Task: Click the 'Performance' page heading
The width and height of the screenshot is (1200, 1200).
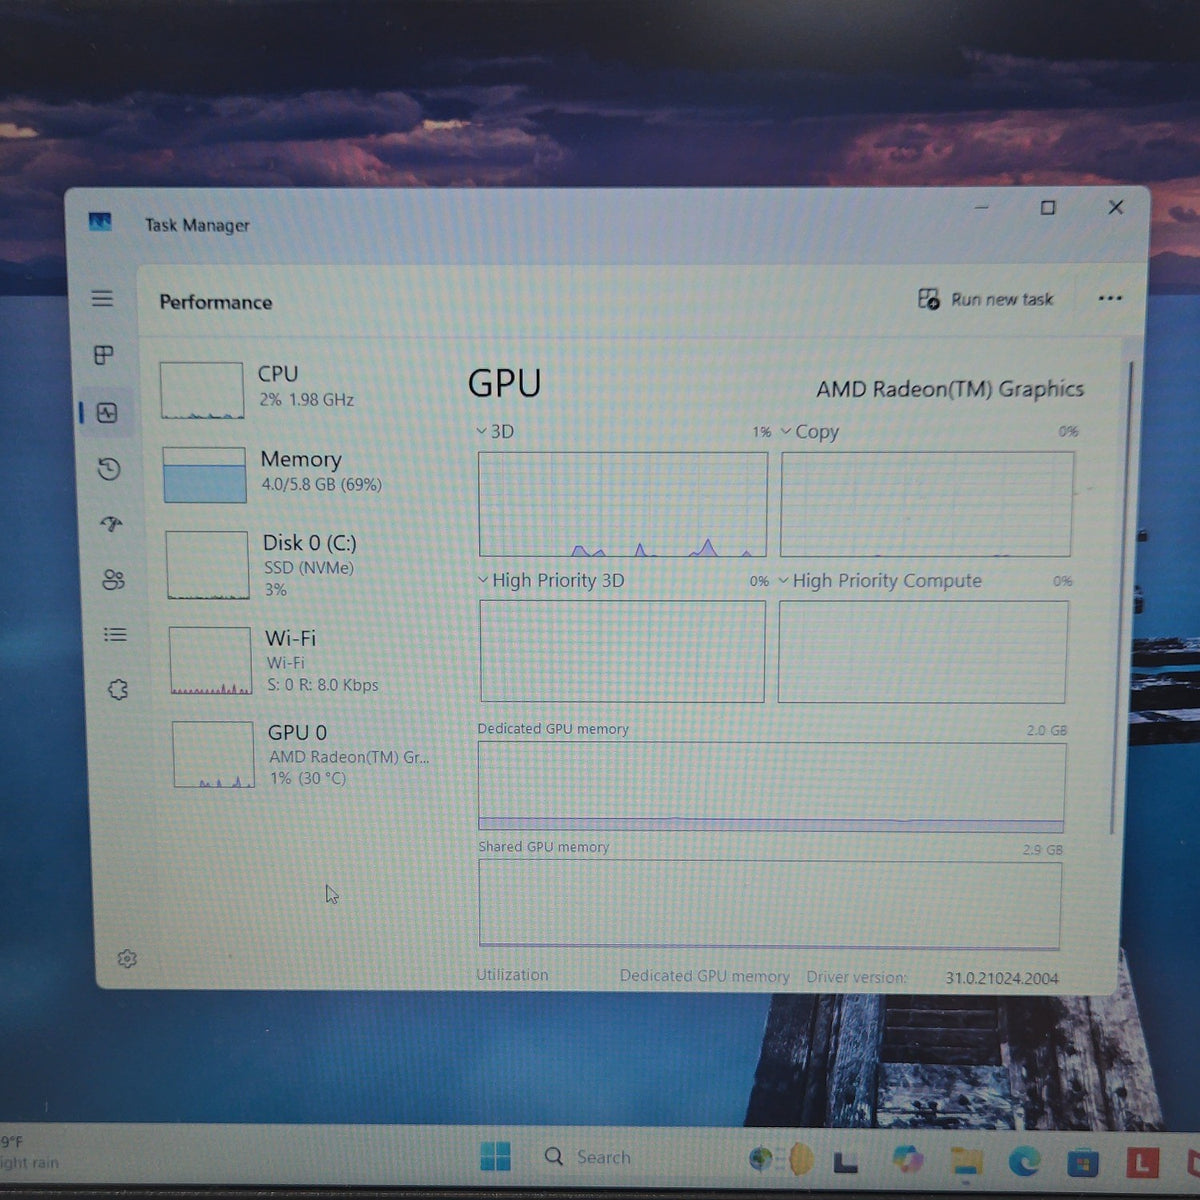Action: click(x=215, y=302)
